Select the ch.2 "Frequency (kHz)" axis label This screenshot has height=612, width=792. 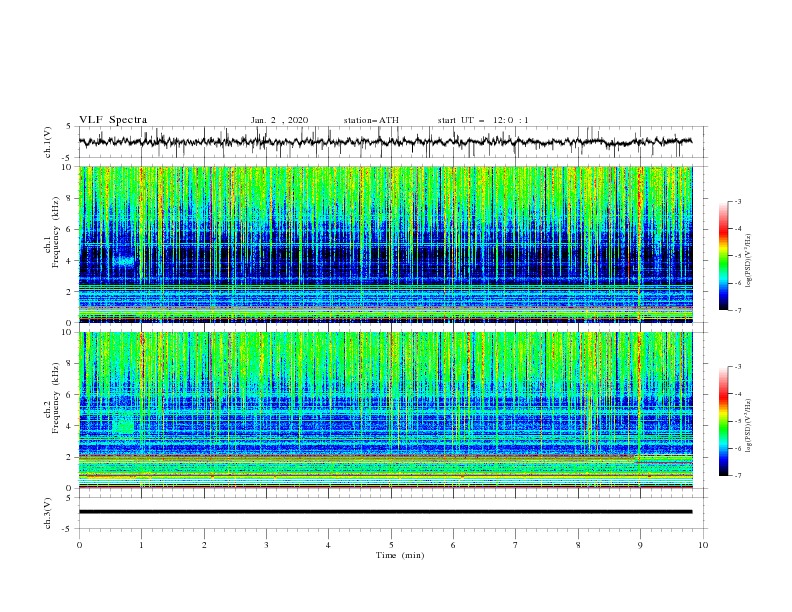(56, 397)
